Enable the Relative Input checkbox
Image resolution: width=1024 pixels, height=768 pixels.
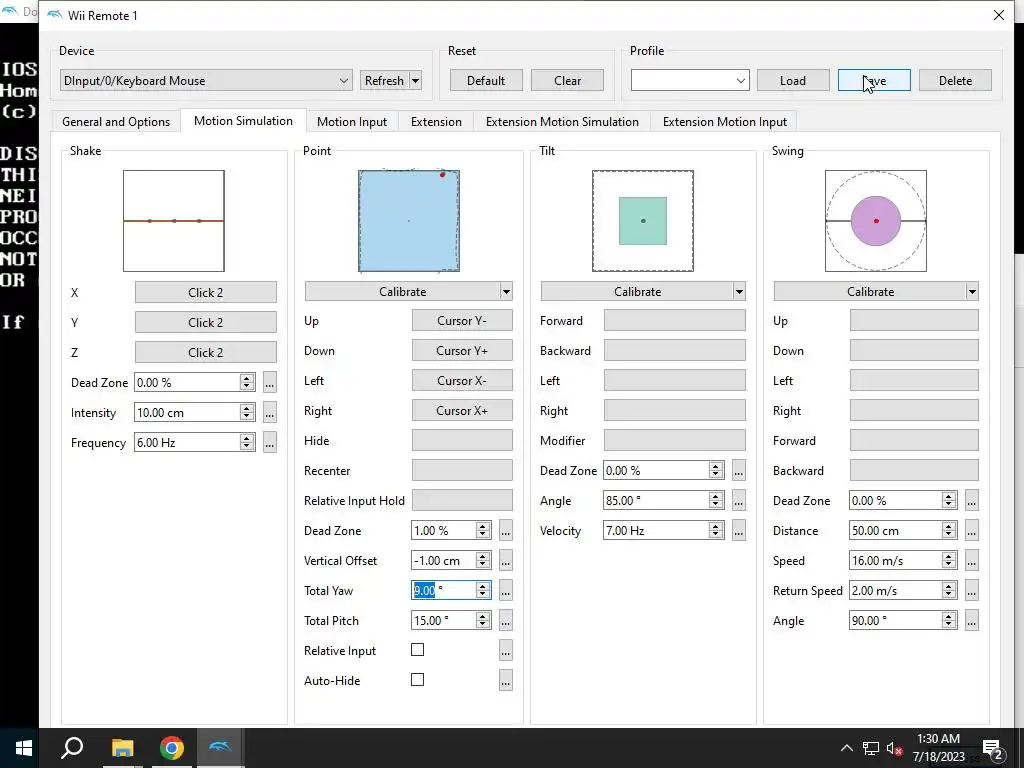pyautogui.click(x=417, y=650)
